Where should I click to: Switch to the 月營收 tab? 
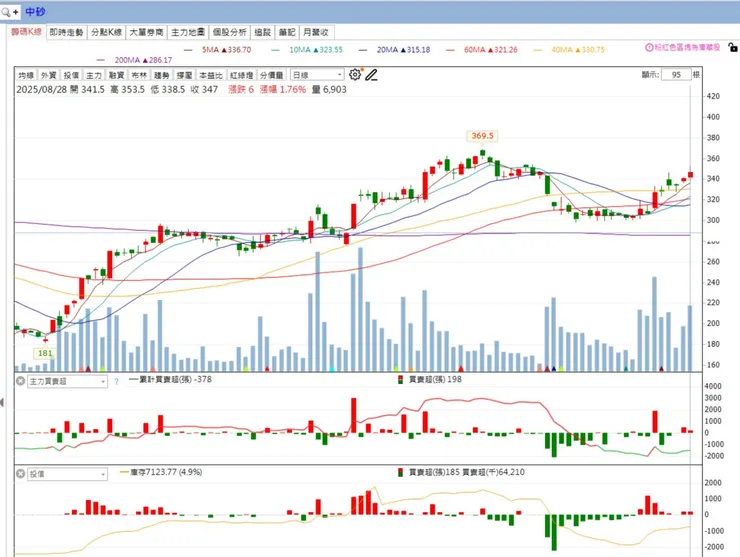coord(316,32)
